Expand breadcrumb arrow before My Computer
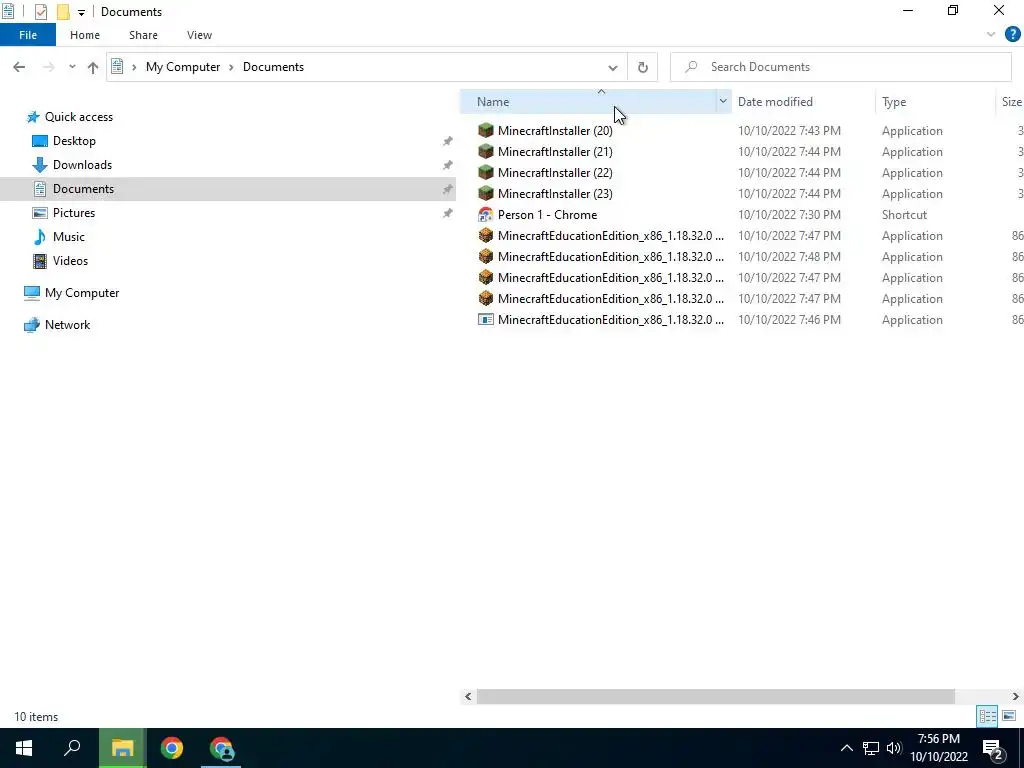 [134, 67]
